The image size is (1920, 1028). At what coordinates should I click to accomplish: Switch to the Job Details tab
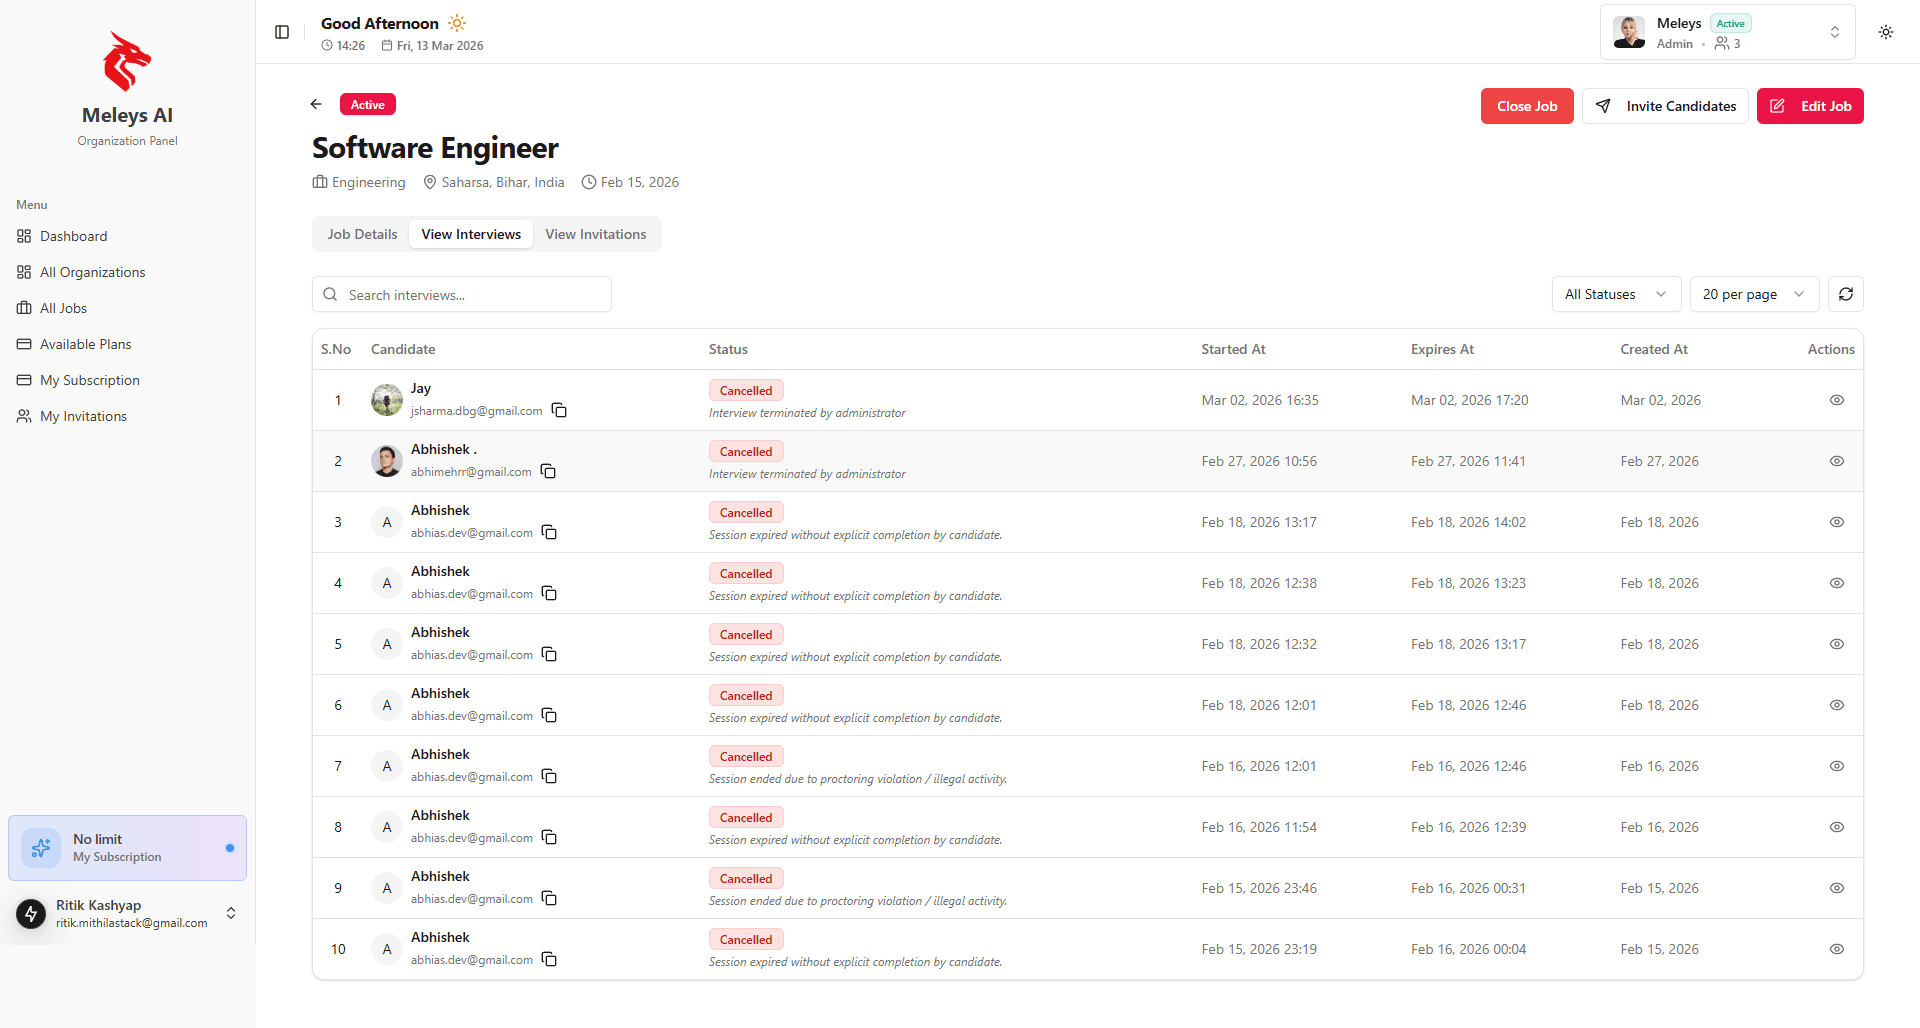[x=362, y=234]
